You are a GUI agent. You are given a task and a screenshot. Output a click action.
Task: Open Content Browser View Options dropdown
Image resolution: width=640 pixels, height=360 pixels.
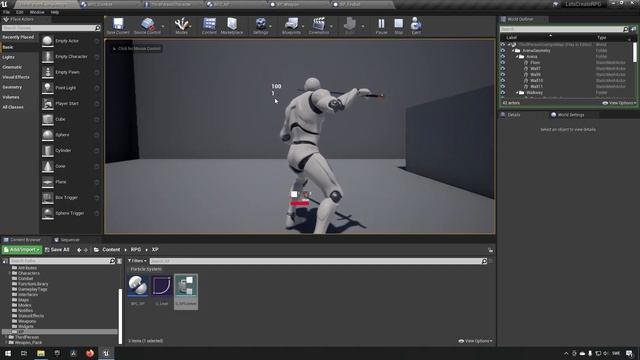475,341
